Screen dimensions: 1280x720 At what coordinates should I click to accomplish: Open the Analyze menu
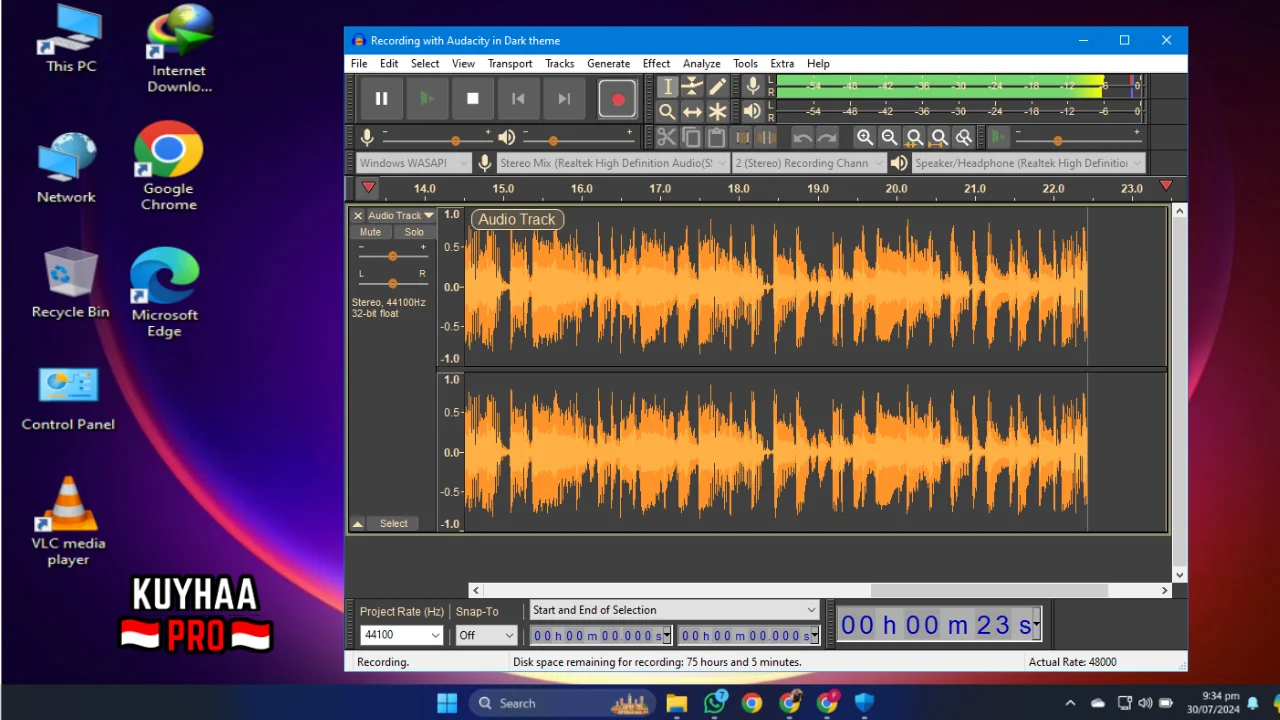click(701, 63)
